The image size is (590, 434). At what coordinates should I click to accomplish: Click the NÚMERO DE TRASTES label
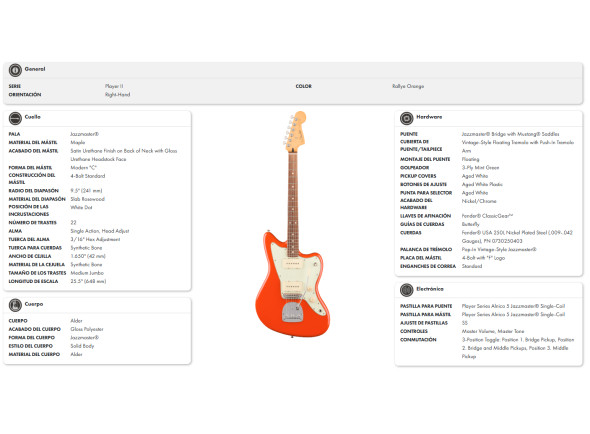tap(33, 222)
